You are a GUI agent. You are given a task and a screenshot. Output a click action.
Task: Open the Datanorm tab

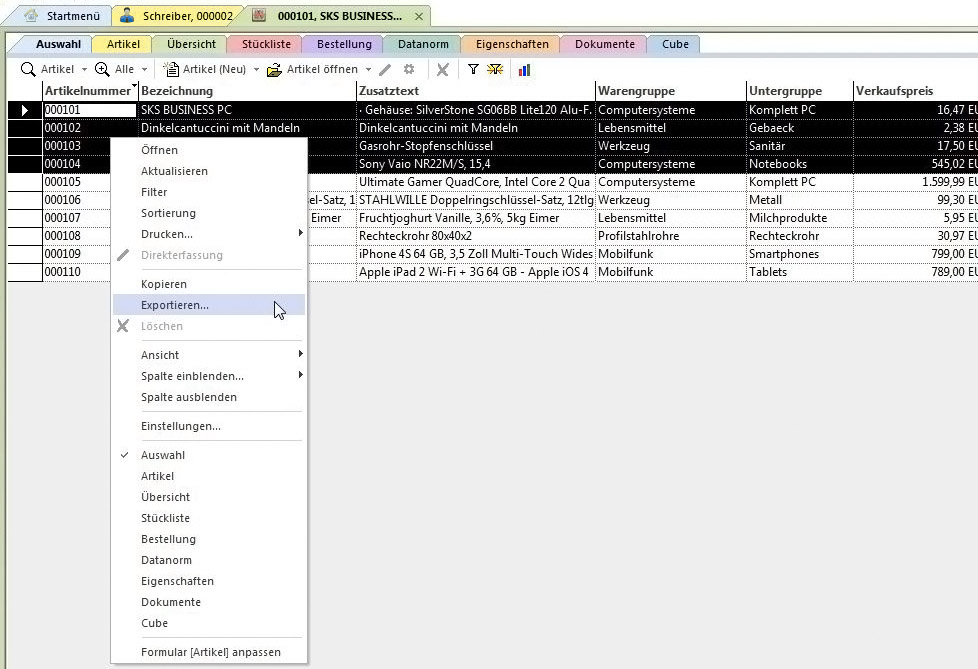[423, 44]
